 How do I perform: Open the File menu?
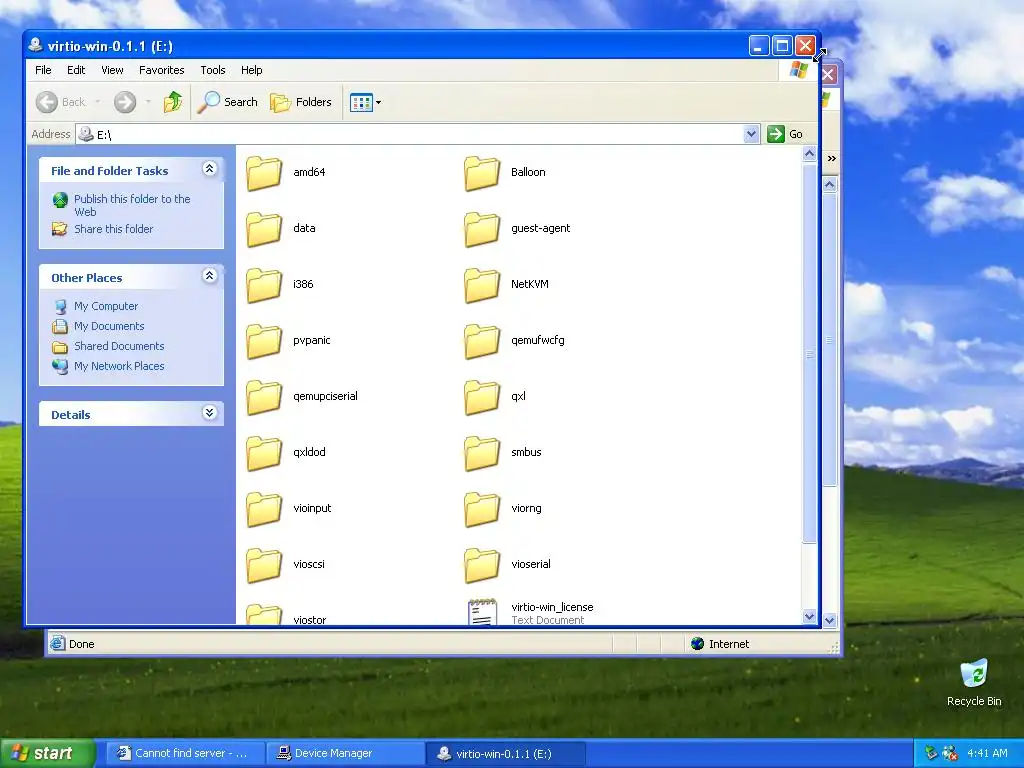[x=43, y=70]
